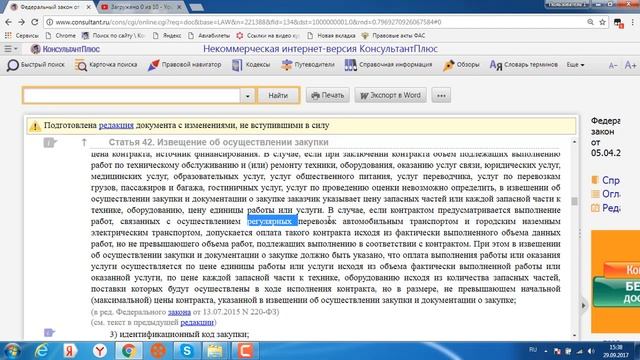Open the редакция link in the yellow notice

(x=116, y=125)
